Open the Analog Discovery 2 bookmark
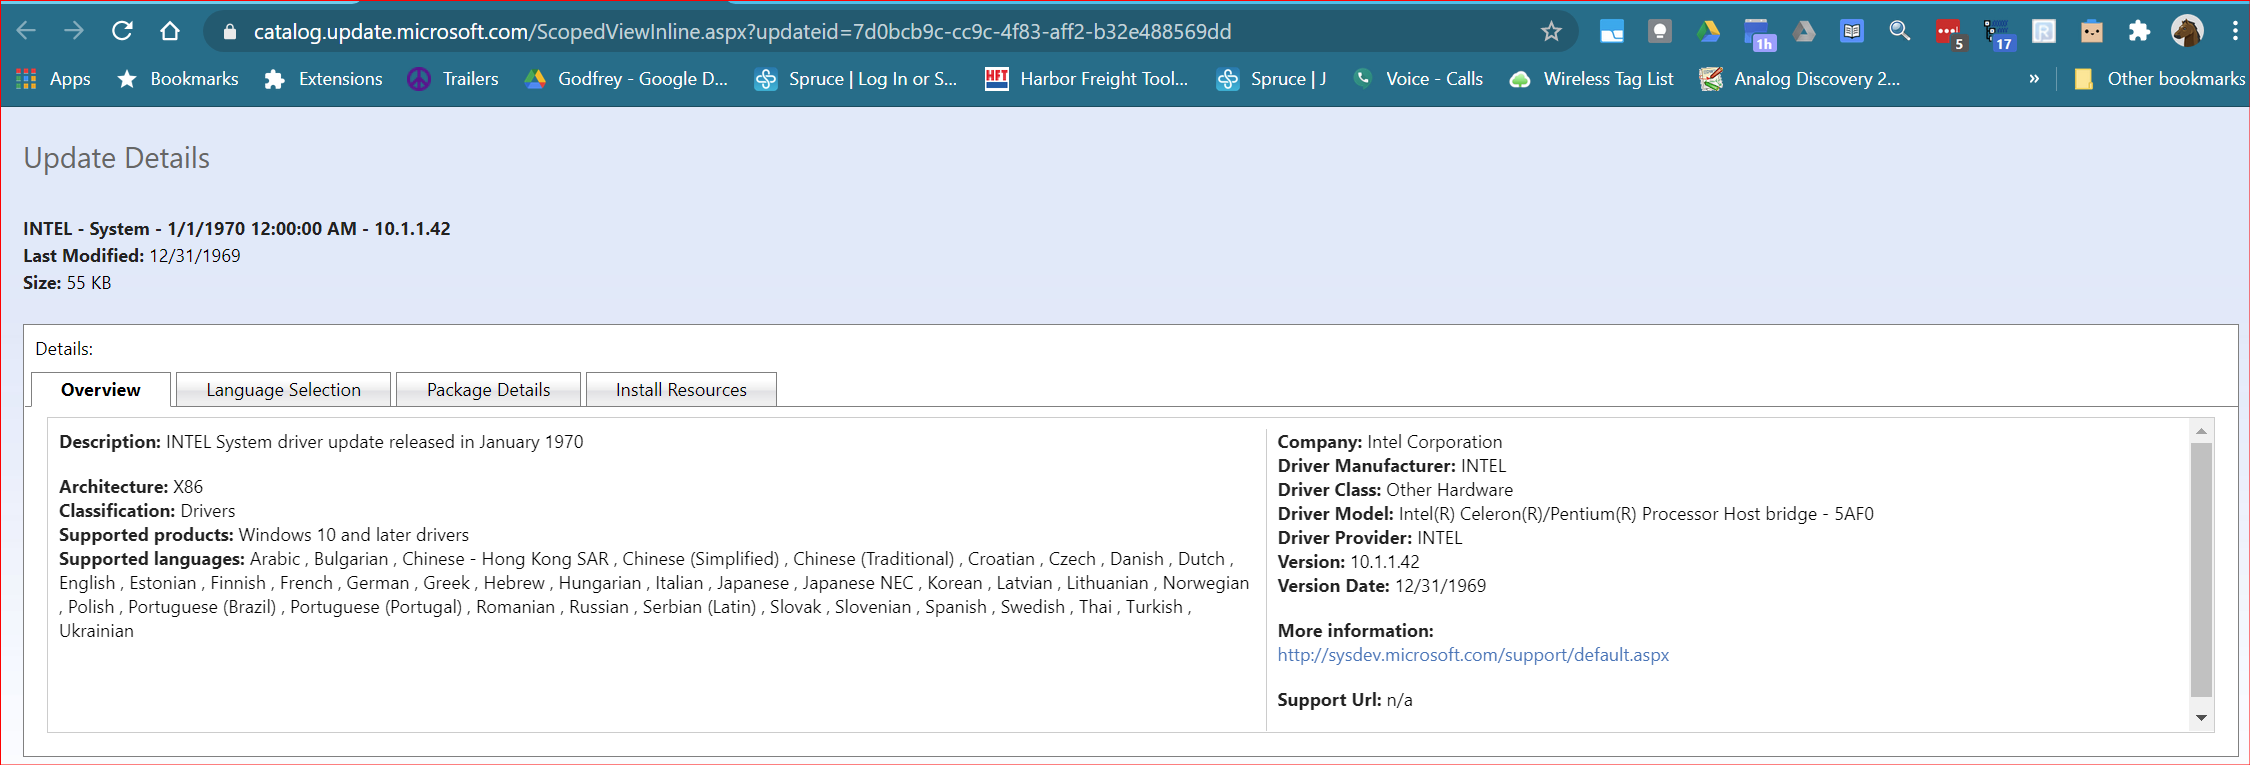 tap(1801, 79)
